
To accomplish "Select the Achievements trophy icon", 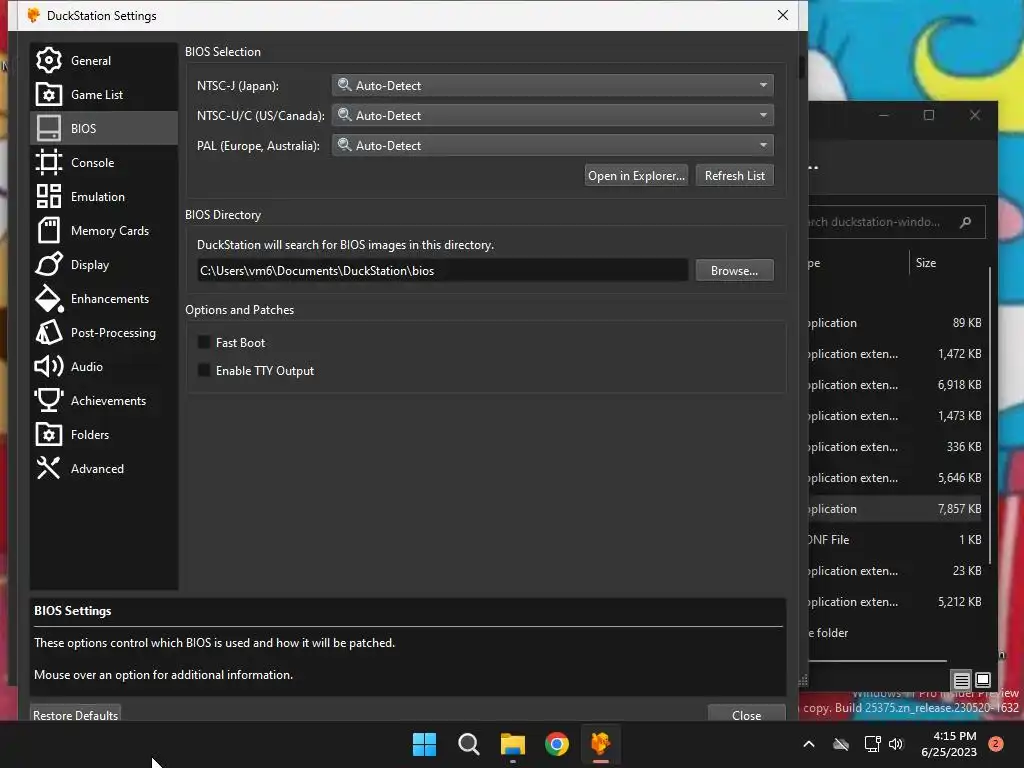I will click(x=48, y=400).
